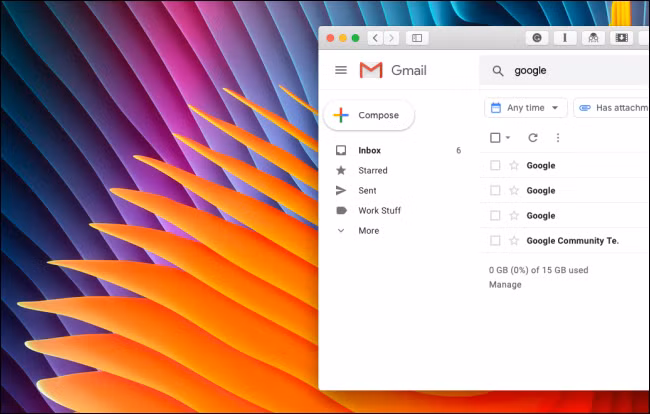Image resolution: width=650 pixels, height=414 pixels.
Task: Click the search field containing google
Action: pyautogui.click(x=566, y=71)
